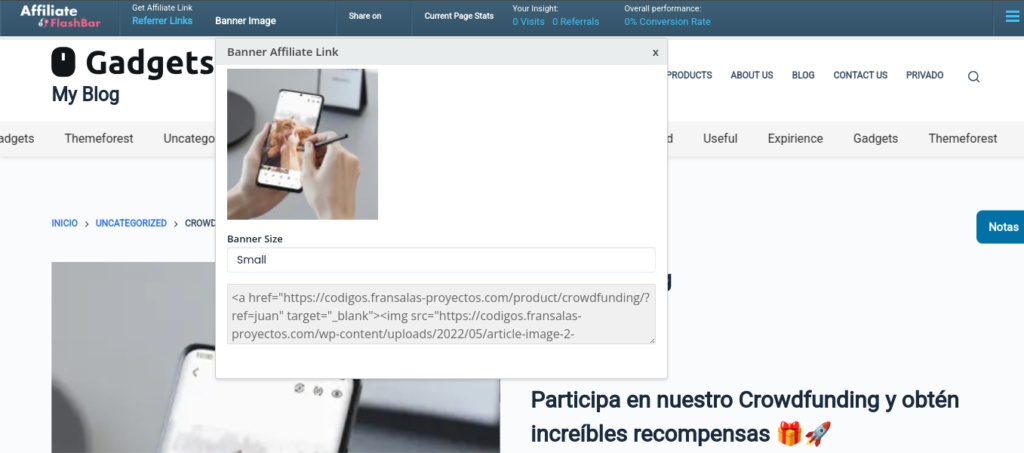
Task: Click the Get Affiliate Link label
Action: point(162,8)
